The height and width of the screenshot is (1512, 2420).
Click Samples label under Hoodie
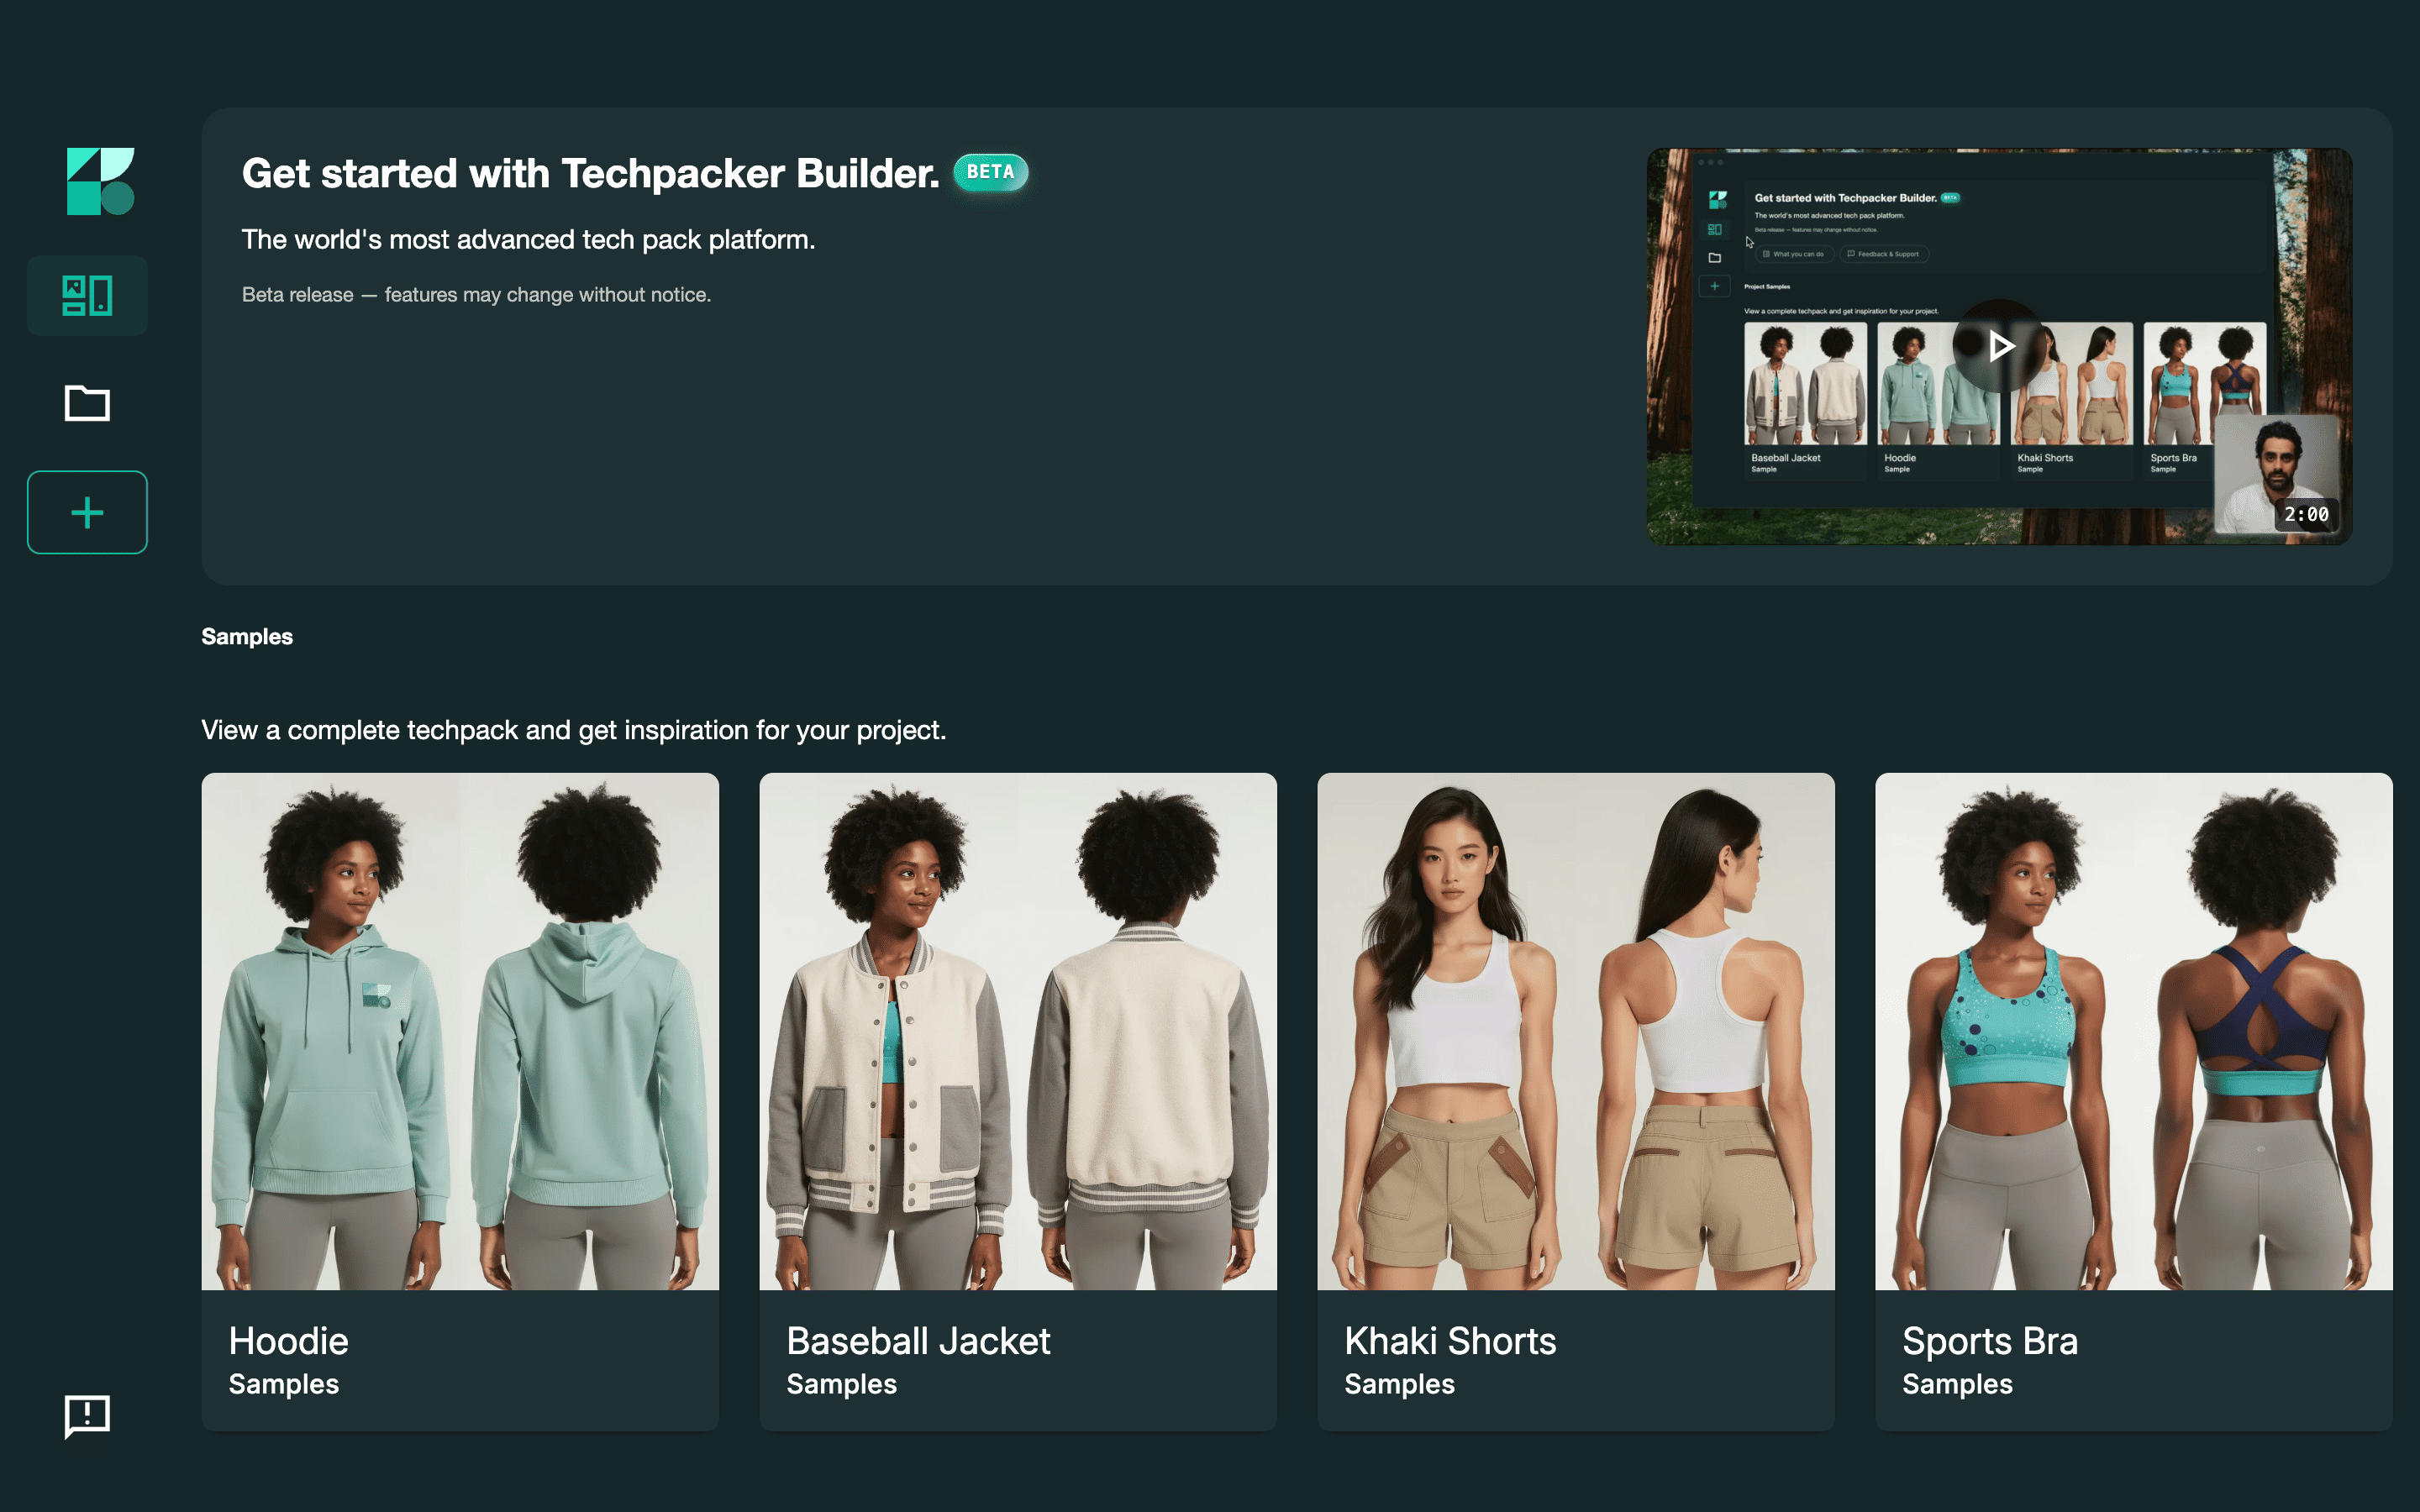coord(284,1384)
